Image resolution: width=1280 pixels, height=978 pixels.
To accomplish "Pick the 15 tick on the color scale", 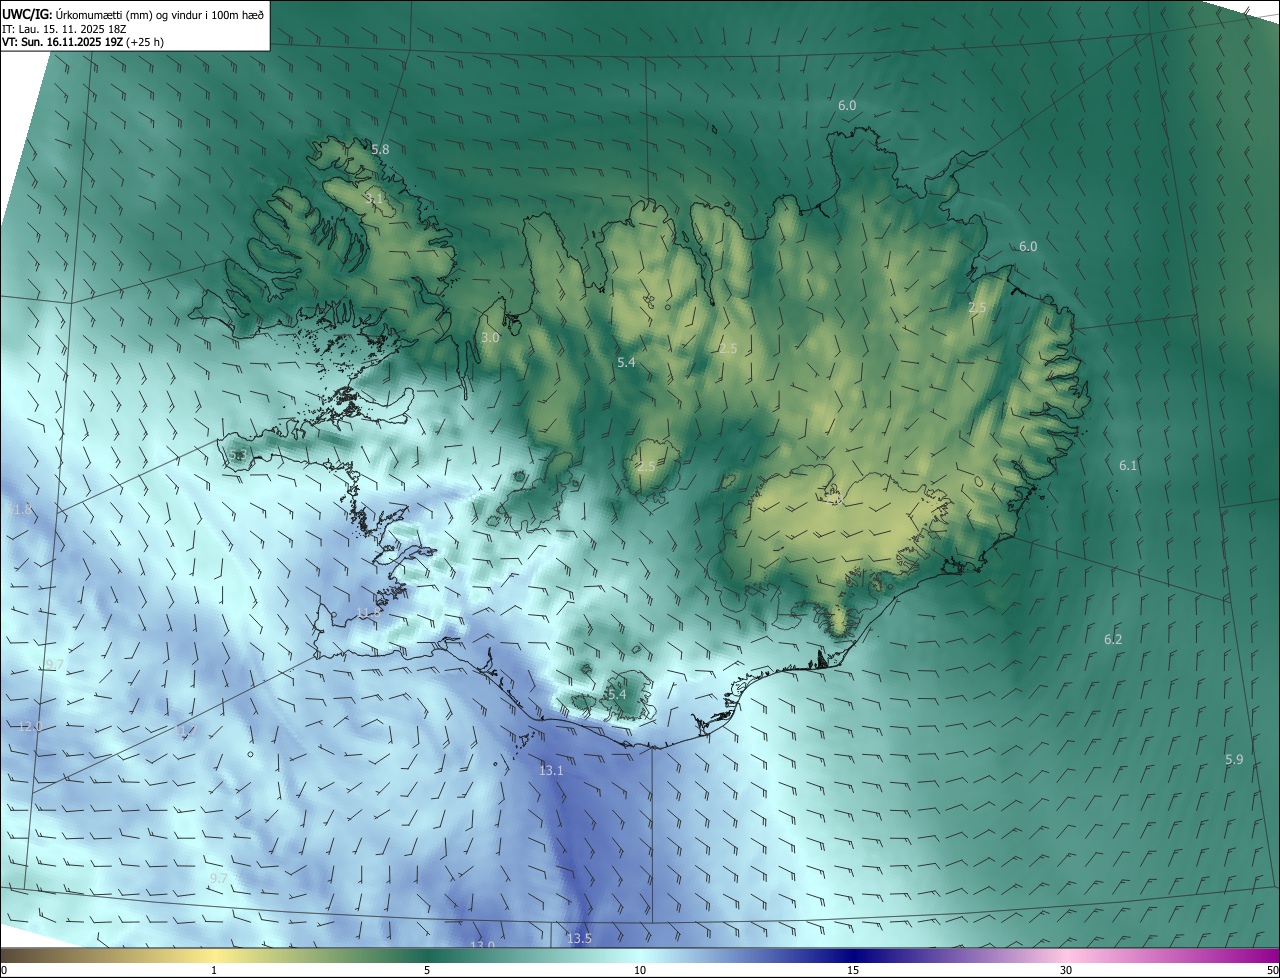I will [853, 970].
